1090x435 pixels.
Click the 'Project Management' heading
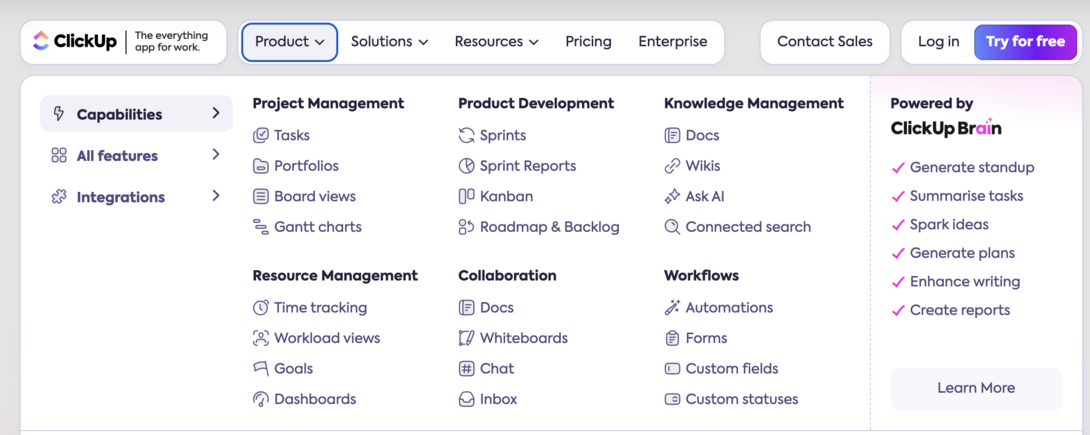point(328,104)
